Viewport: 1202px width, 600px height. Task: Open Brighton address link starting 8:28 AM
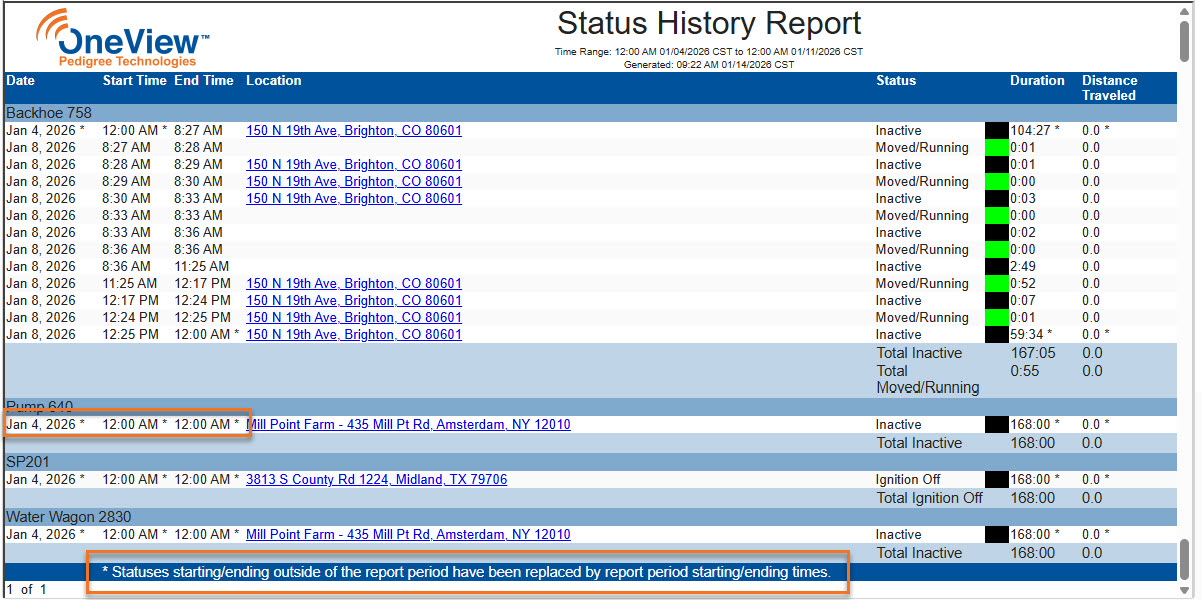[x=354, y=165]
